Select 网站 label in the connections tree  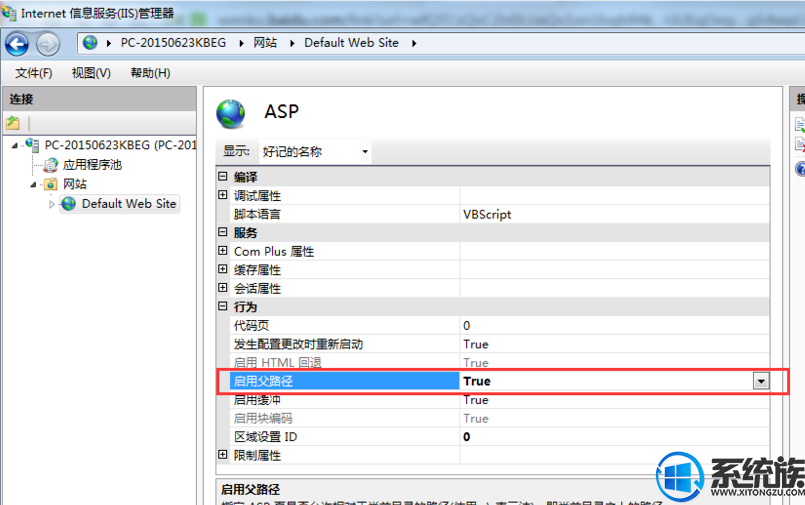75,184
